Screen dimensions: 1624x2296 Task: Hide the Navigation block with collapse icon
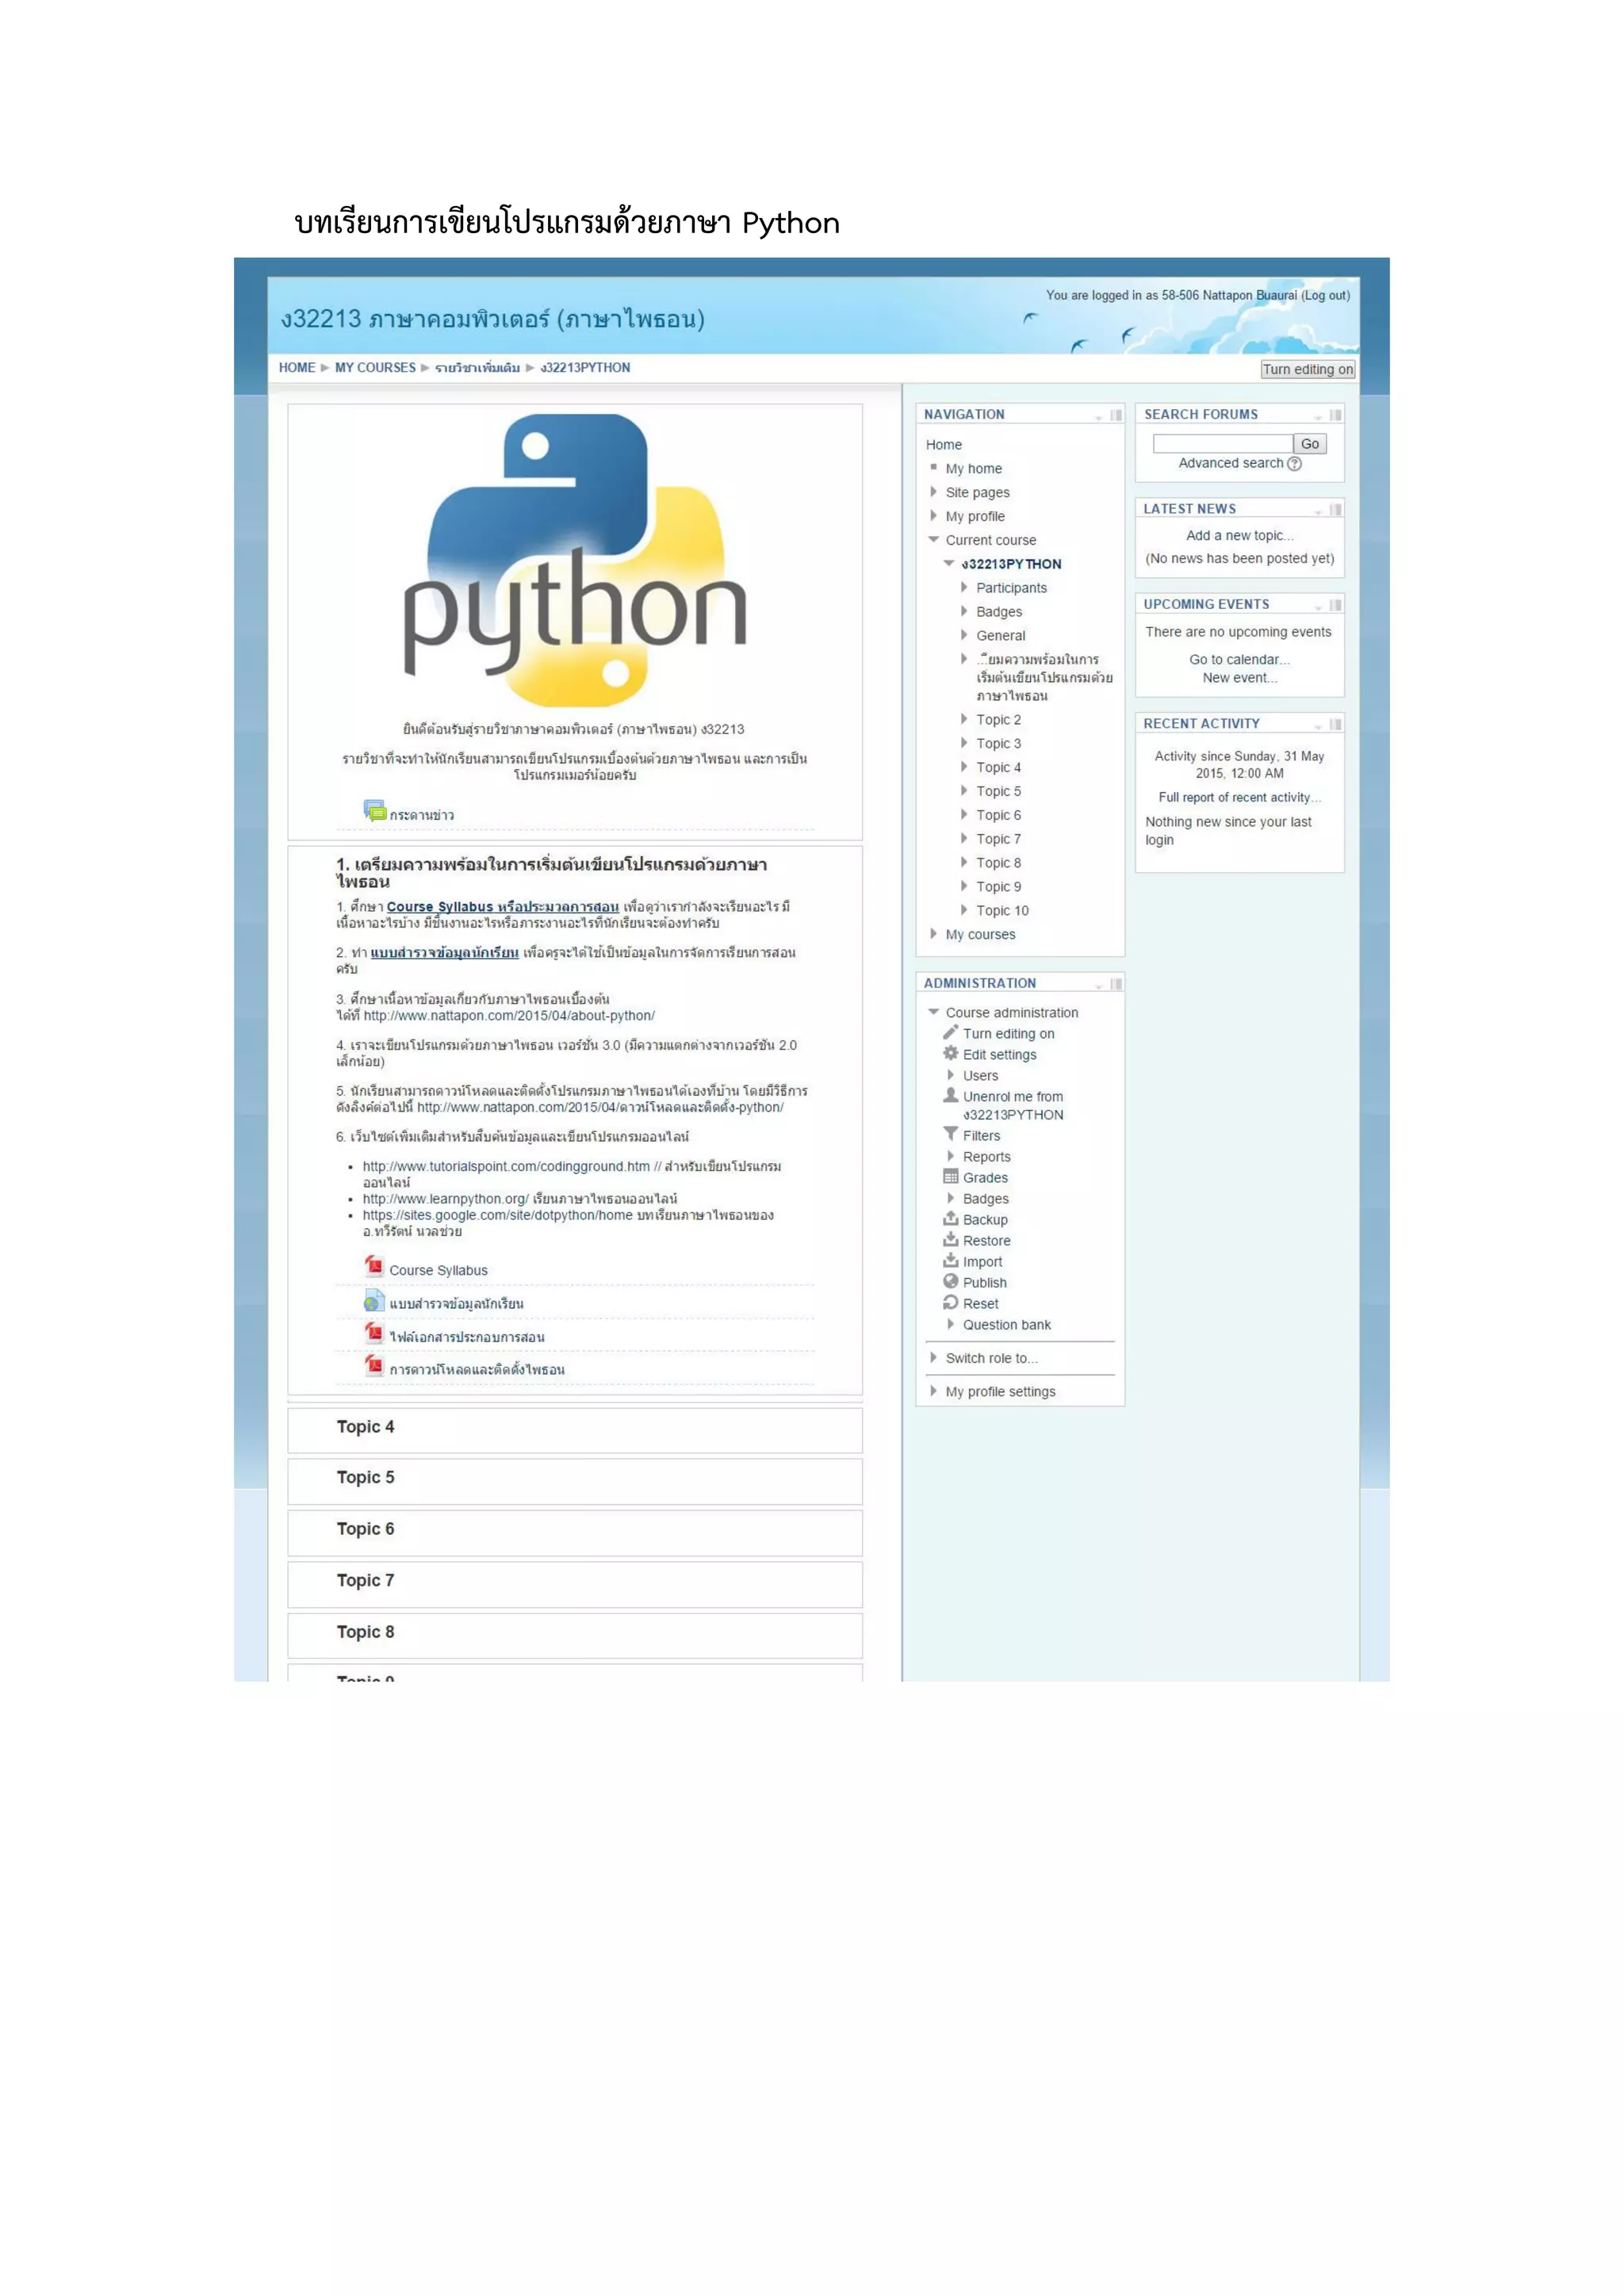1098,417
